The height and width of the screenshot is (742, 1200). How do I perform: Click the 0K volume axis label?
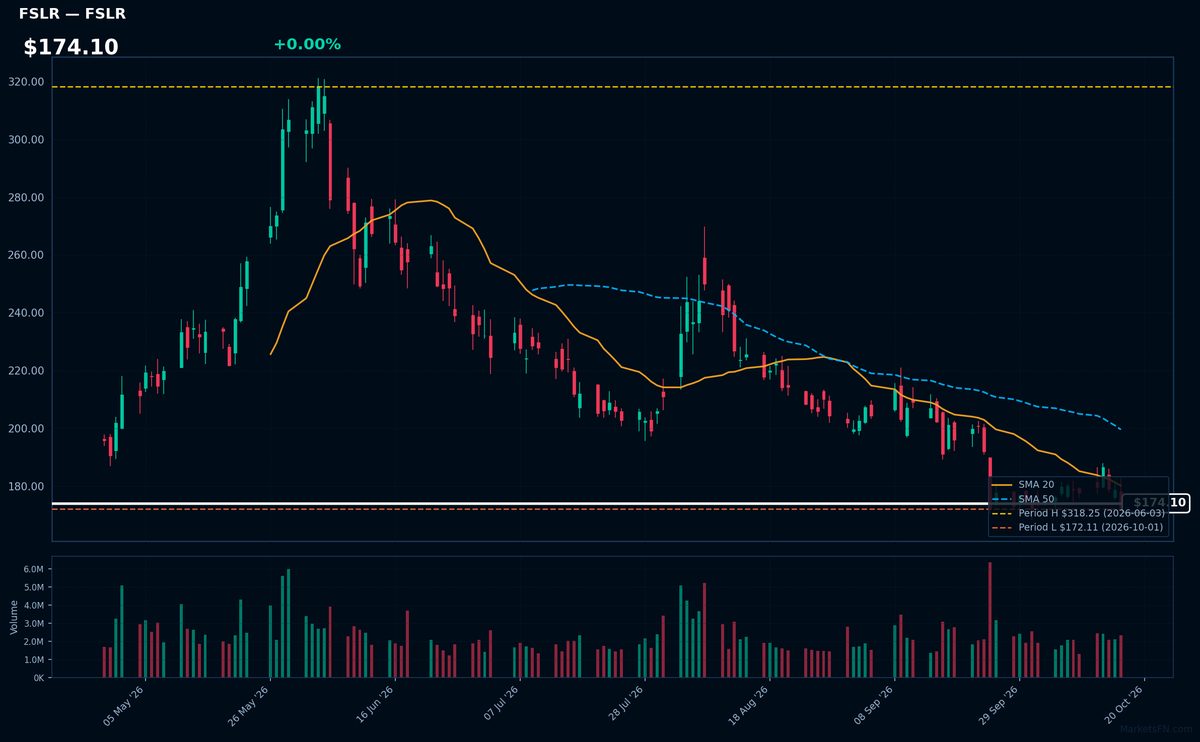38,678
